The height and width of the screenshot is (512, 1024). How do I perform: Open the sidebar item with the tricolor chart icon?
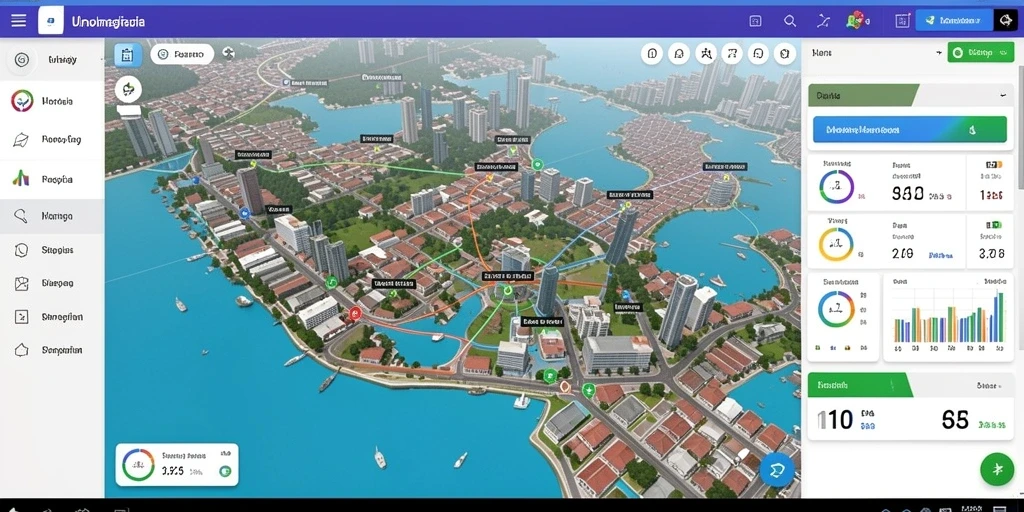pyautogui.click(x=51, y=178)
